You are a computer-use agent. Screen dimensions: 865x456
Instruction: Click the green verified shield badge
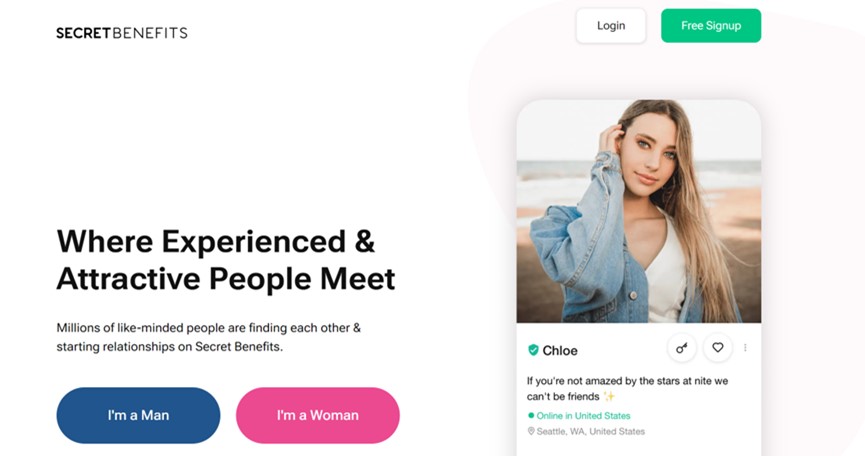tap(533, 350)
